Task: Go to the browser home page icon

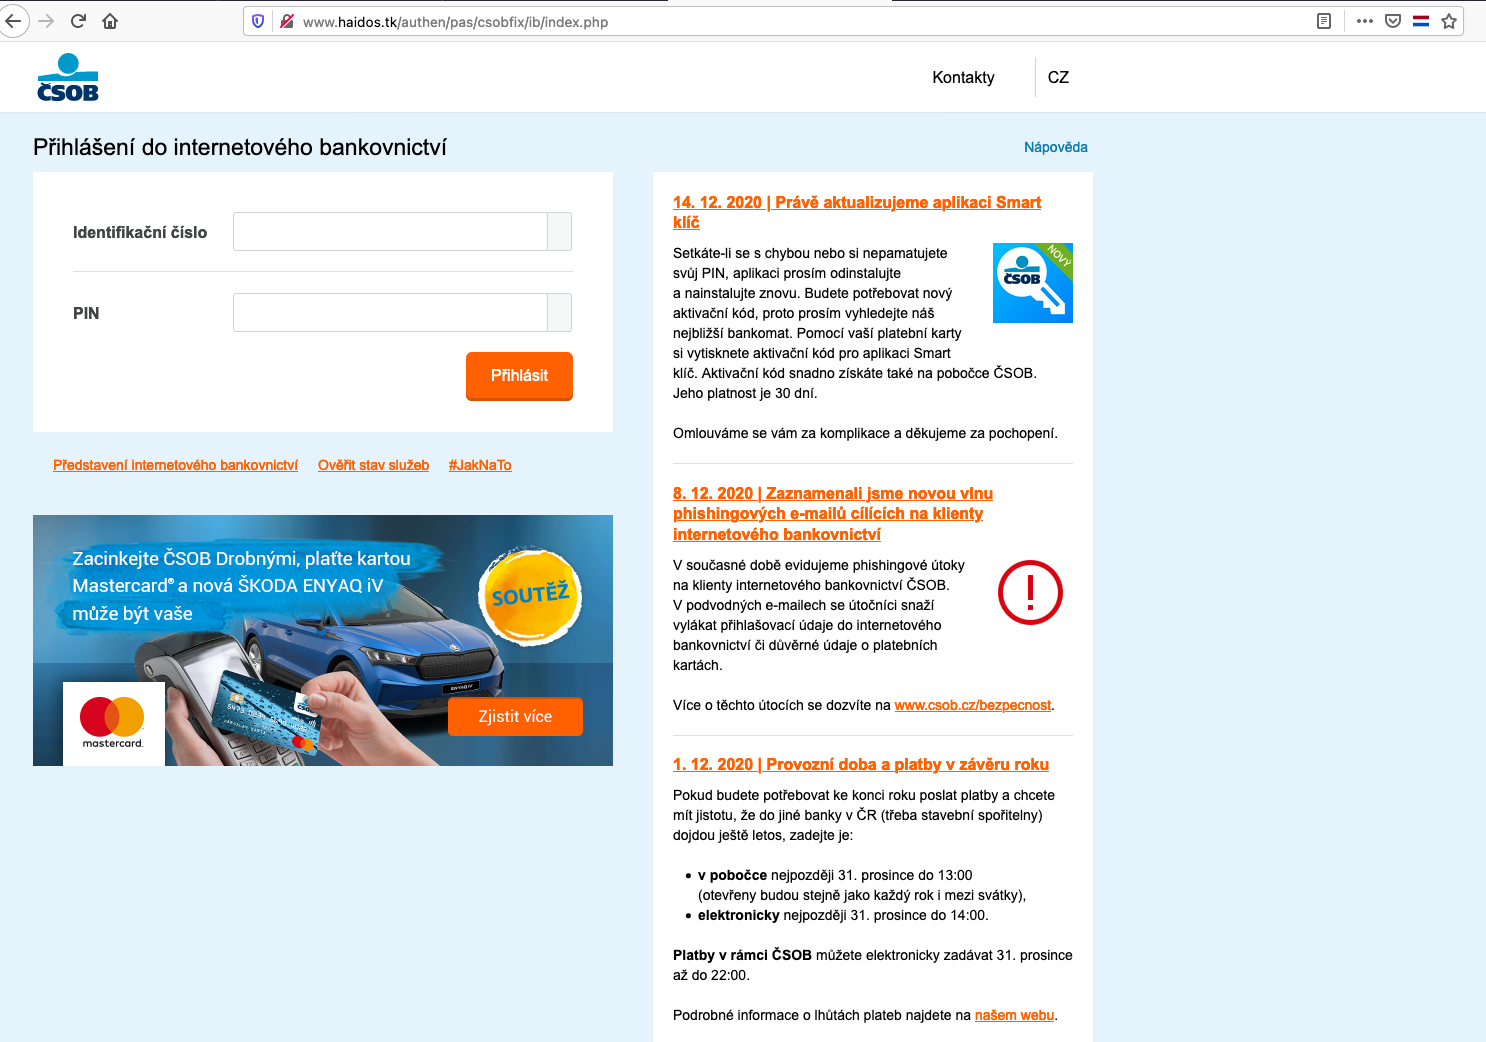Action: point(110,21)
